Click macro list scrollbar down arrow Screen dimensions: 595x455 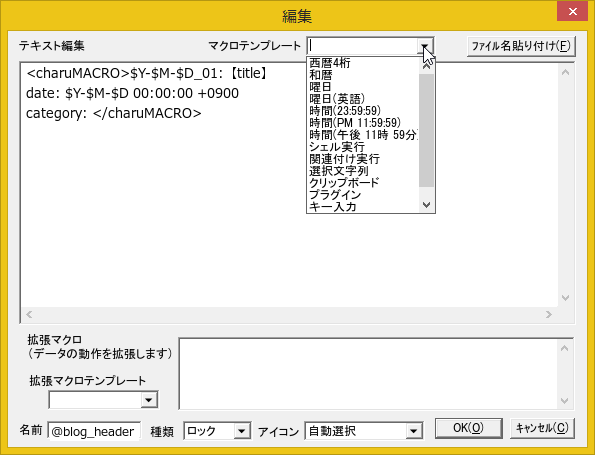coord(426,205)
